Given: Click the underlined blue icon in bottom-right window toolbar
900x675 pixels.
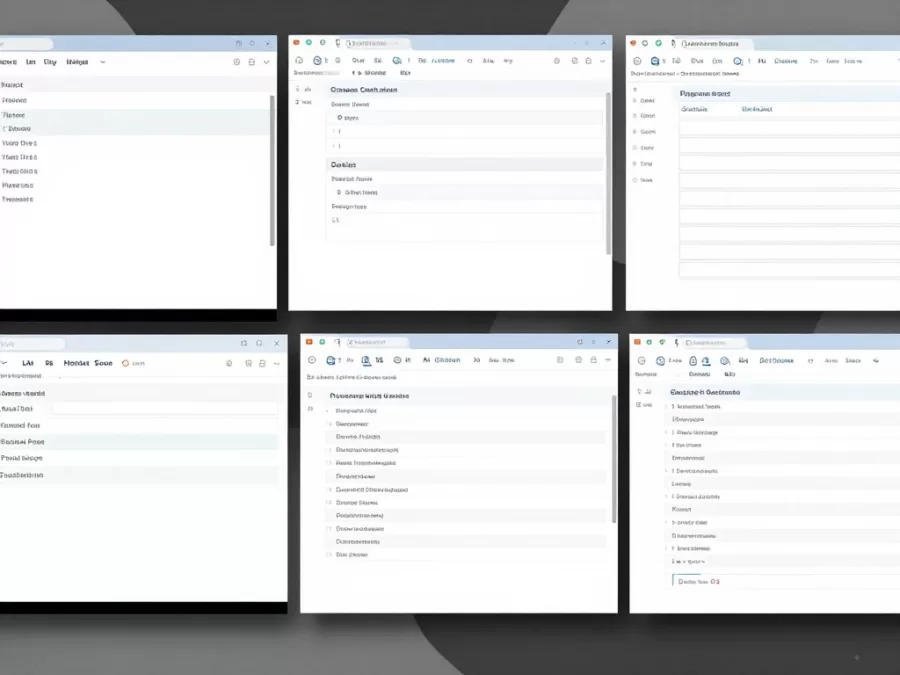Looking at the screenshot, I should (706, 360).
